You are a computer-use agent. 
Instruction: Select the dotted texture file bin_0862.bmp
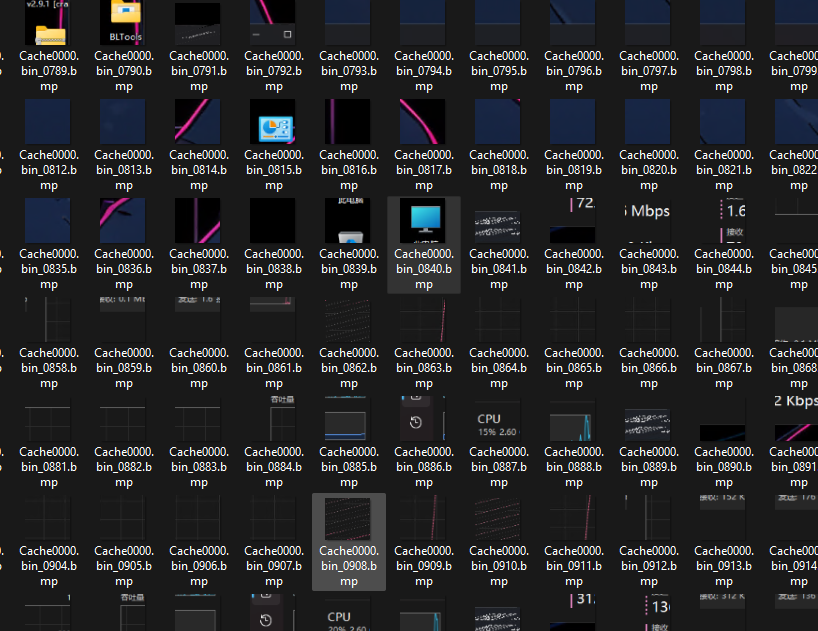coord(349,320)
